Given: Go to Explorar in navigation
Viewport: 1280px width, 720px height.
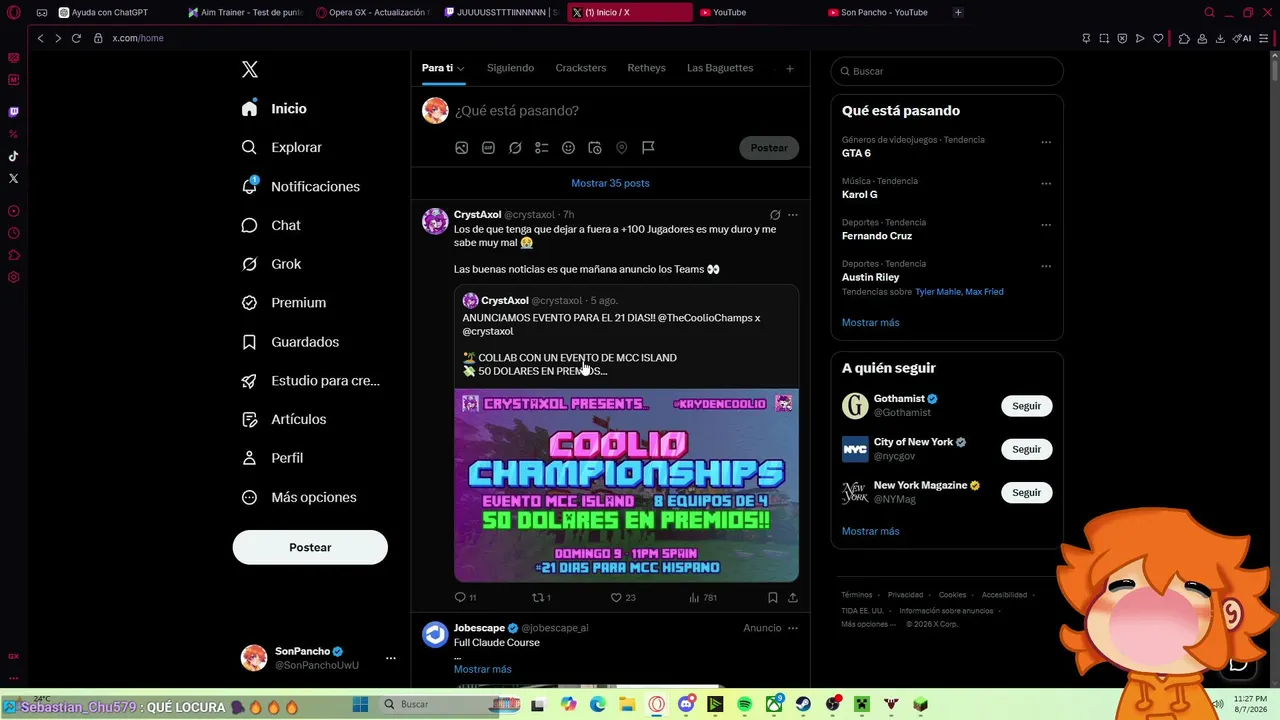Looking at the screenshot, I should point(283,147).
